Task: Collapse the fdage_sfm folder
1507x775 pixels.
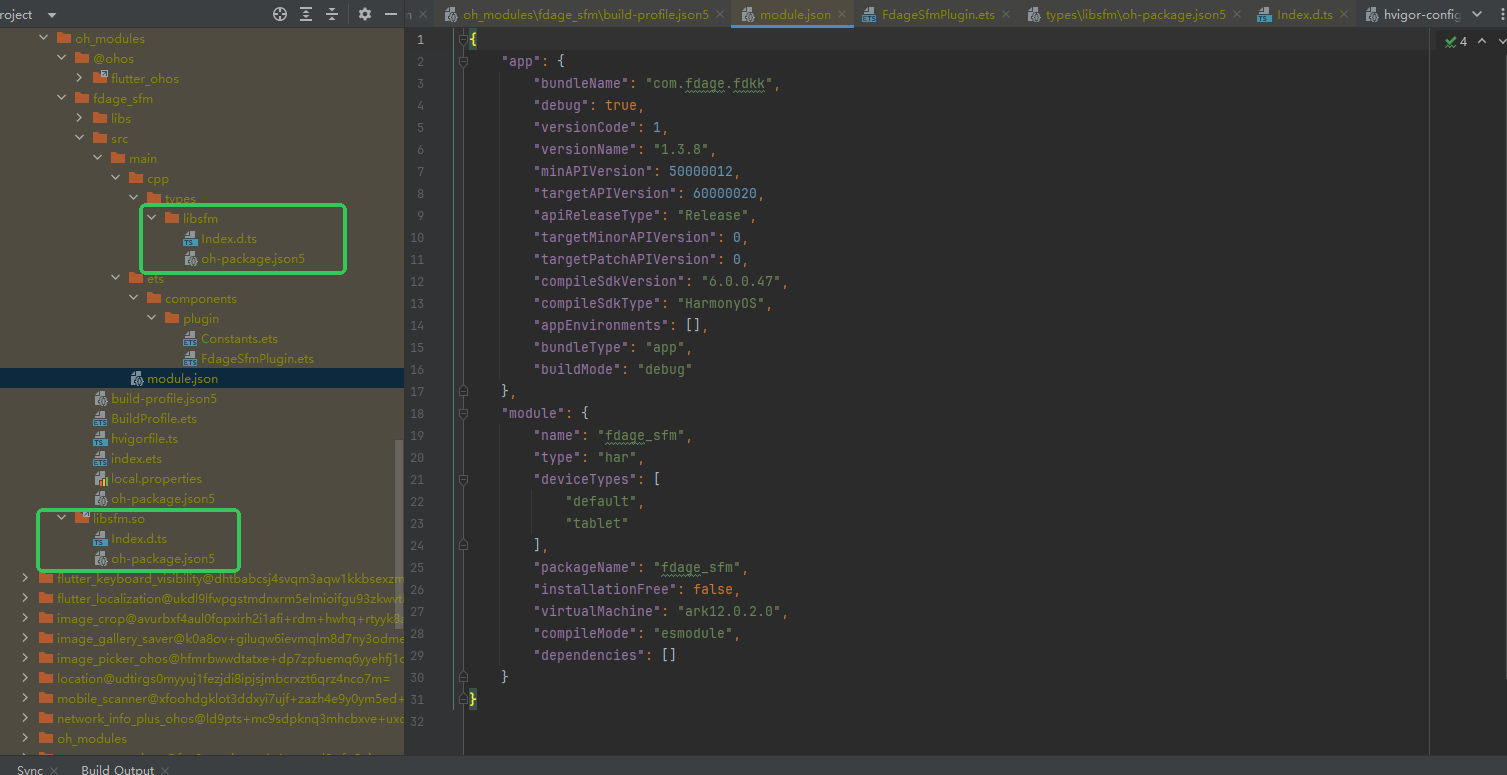Action: [x=62, y=98]
